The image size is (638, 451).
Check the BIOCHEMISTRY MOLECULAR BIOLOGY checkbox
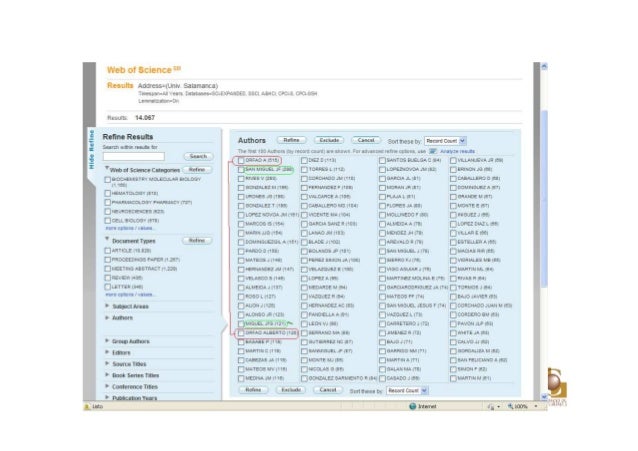pyautogui.click(x=108, y=180)
